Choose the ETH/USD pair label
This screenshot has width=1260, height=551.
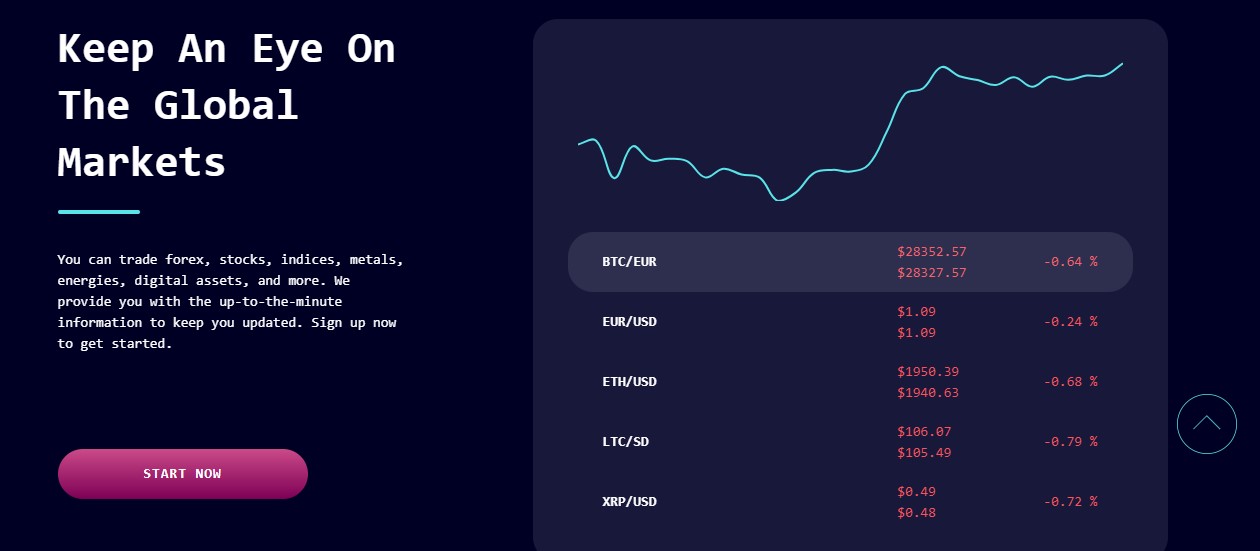click(629, 382)
